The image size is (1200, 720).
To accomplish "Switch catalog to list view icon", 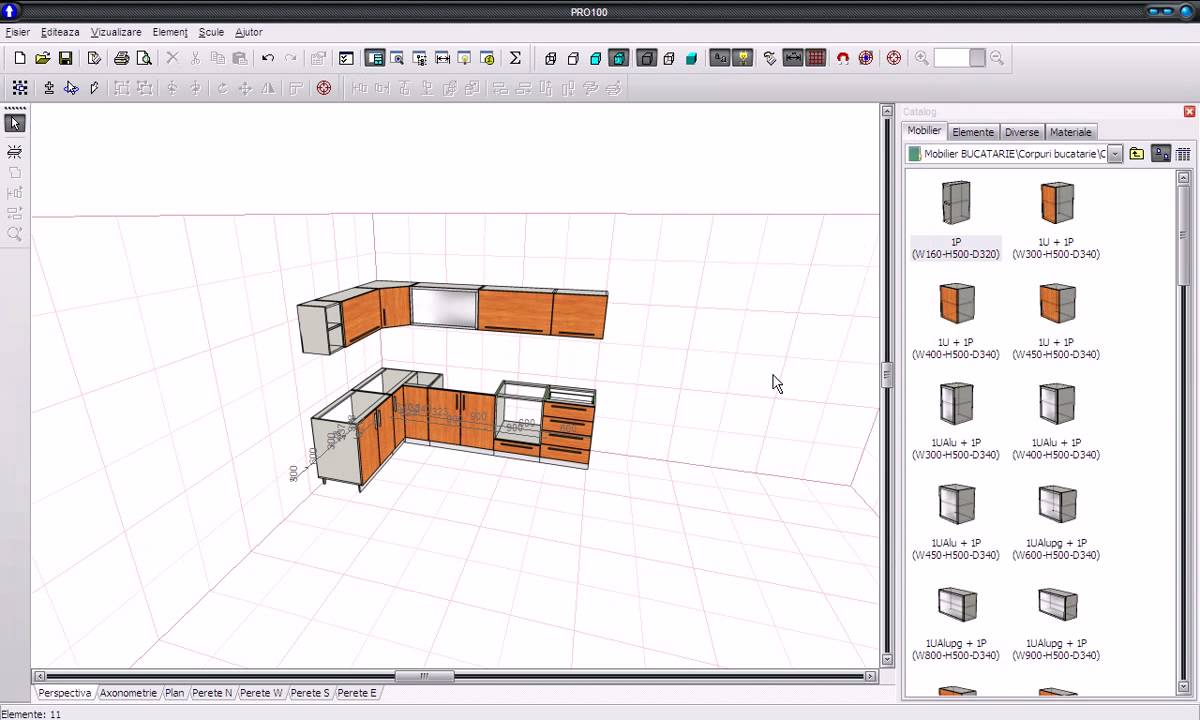I will [x=1184, y=154].
